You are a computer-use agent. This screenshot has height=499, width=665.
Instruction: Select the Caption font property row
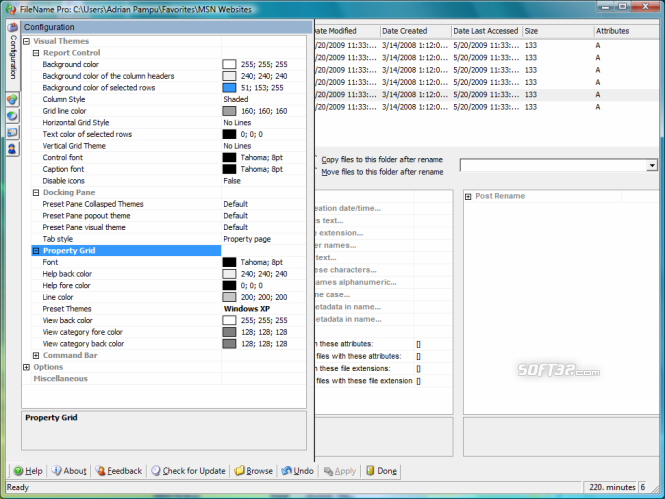168,169
